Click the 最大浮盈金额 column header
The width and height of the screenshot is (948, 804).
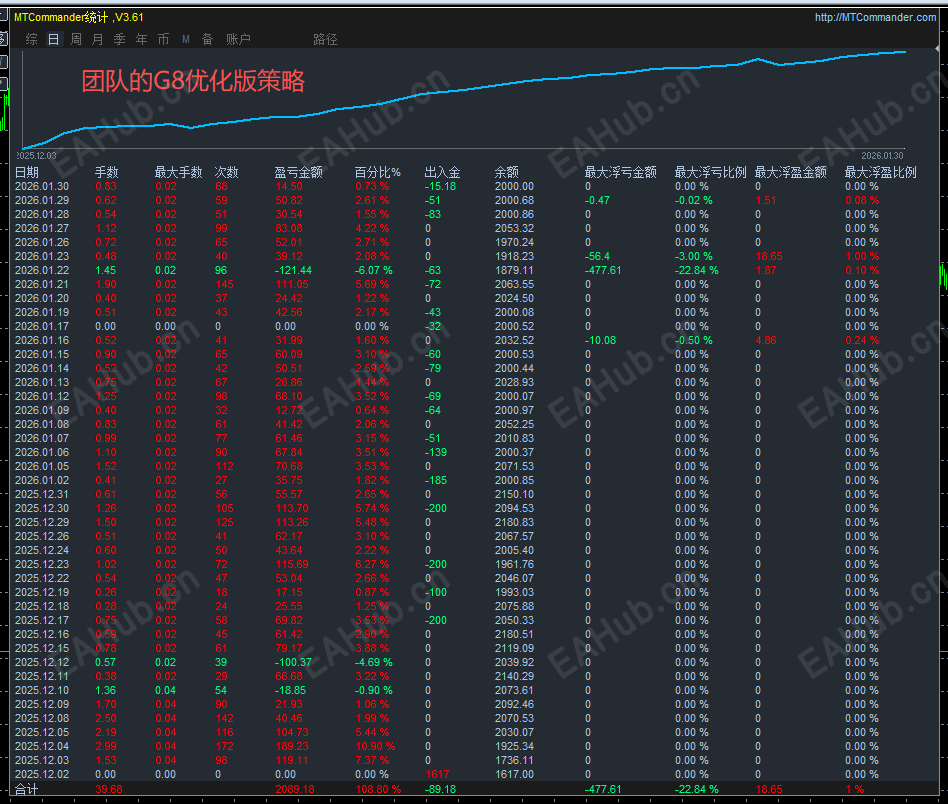tap(790, 172)
